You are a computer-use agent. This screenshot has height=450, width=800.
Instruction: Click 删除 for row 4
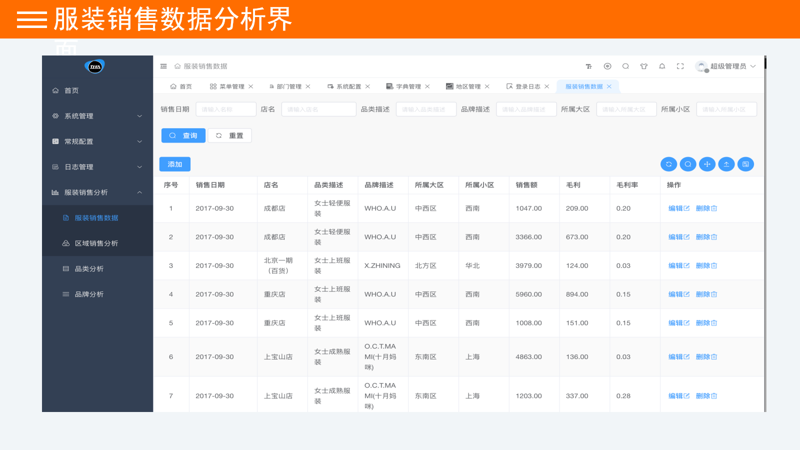click(x=707, y=294)
